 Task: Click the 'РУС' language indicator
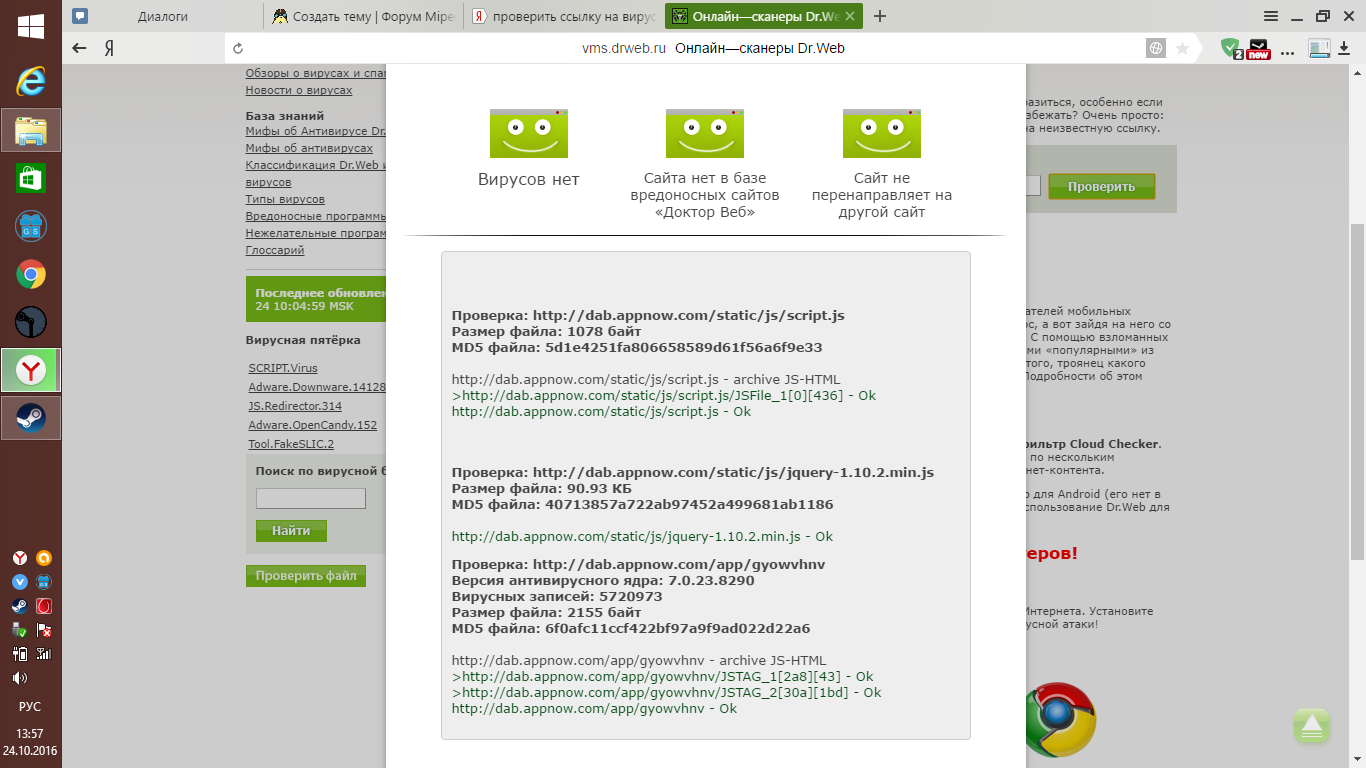tap(30, 706)
